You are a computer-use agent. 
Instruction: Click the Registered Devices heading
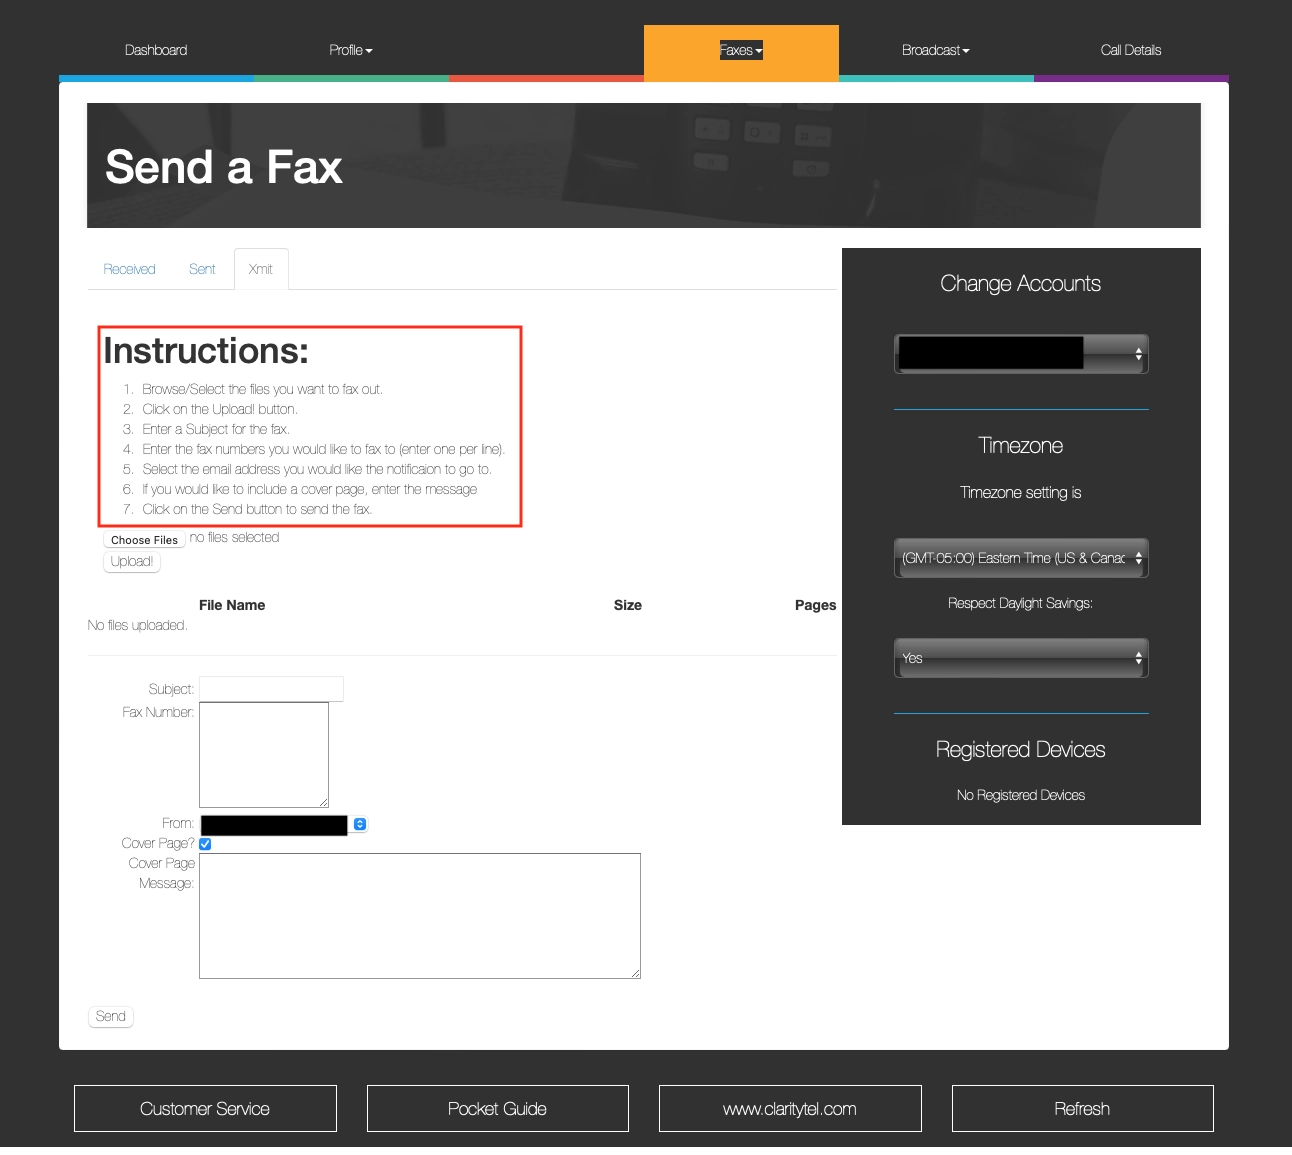(1021, 750)
